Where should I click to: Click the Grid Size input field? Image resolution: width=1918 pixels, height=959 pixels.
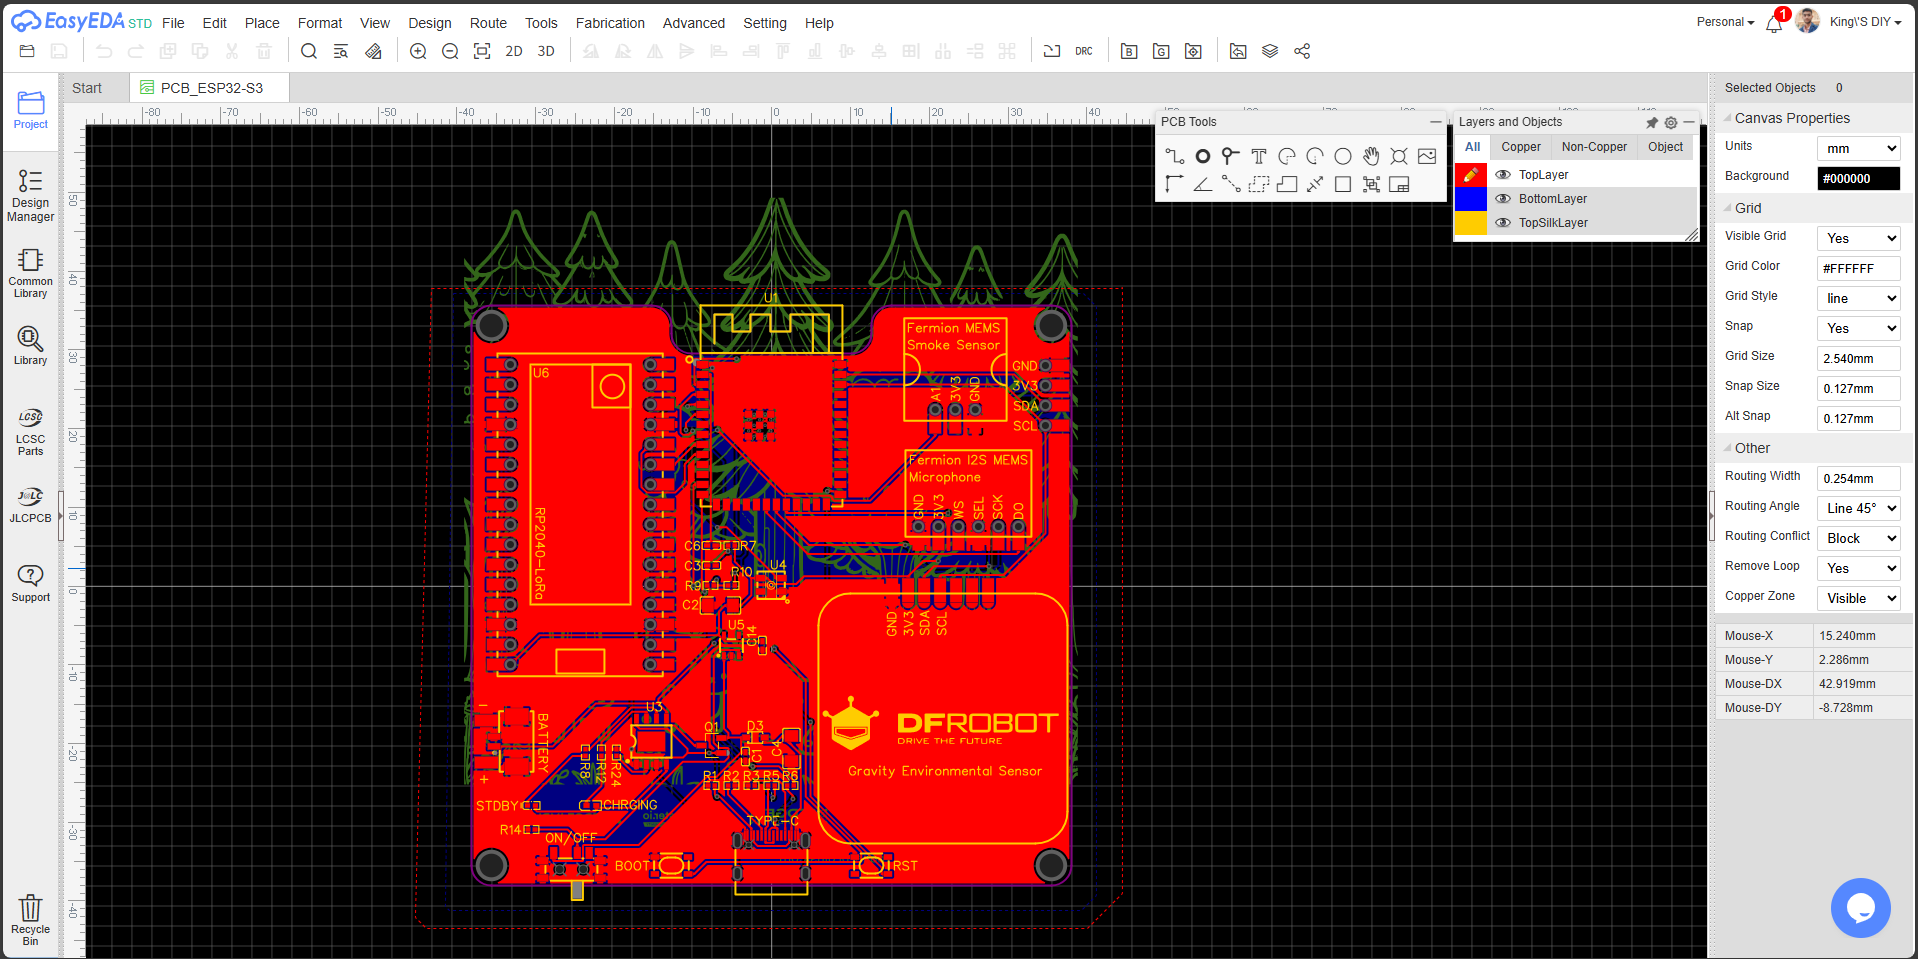[1858, 358]
